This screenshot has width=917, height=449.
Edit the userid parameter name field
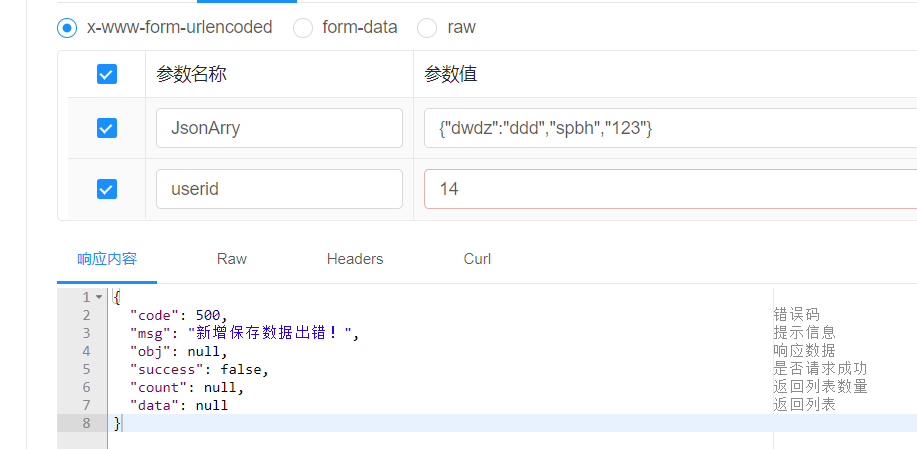tap(279, 189)
